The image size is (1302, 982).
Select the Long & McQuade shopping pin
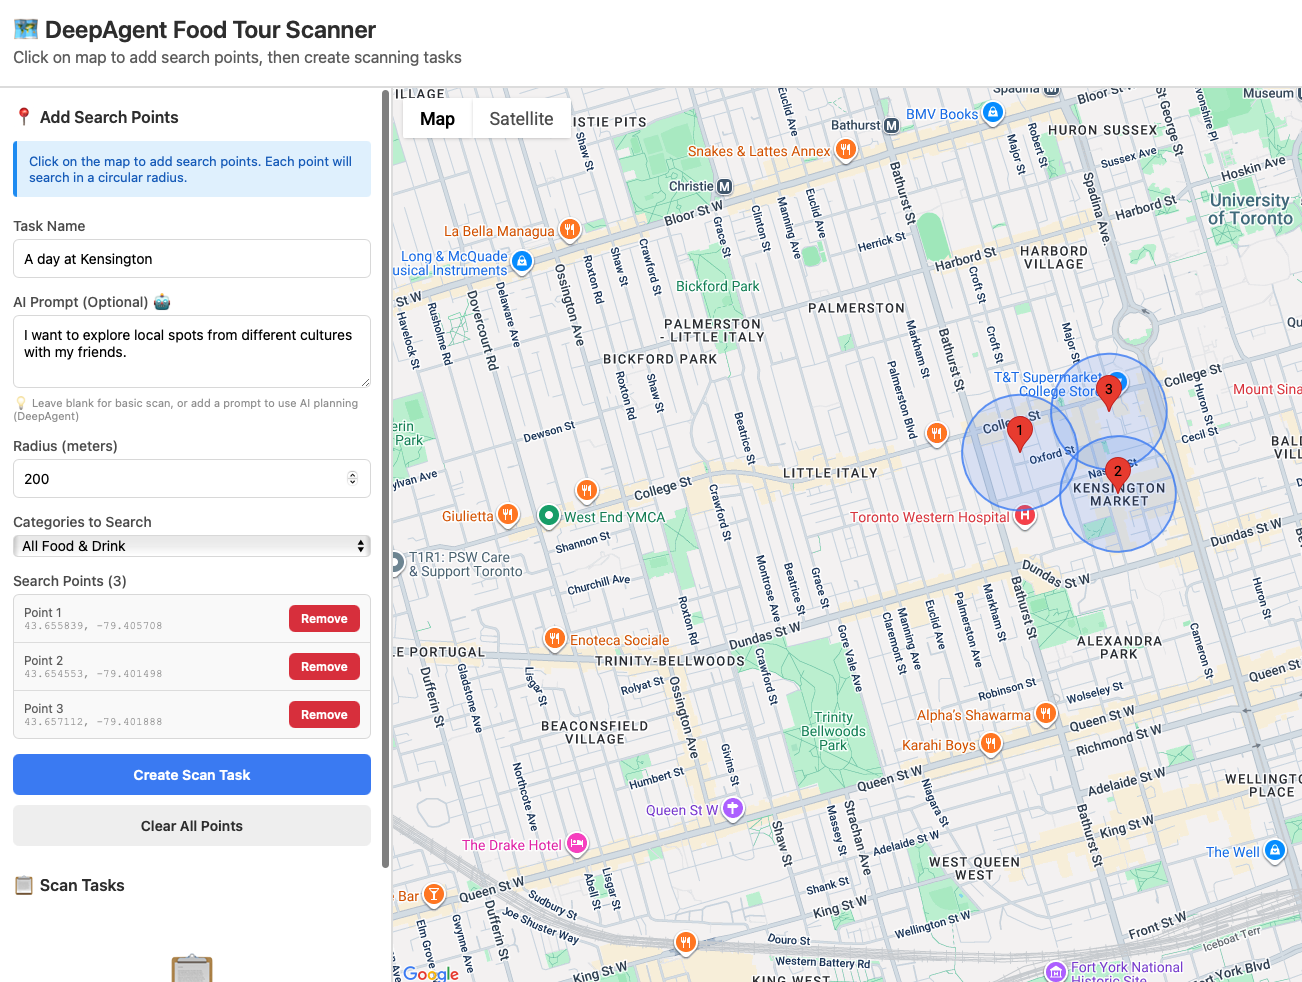click(x=521, y=261)
